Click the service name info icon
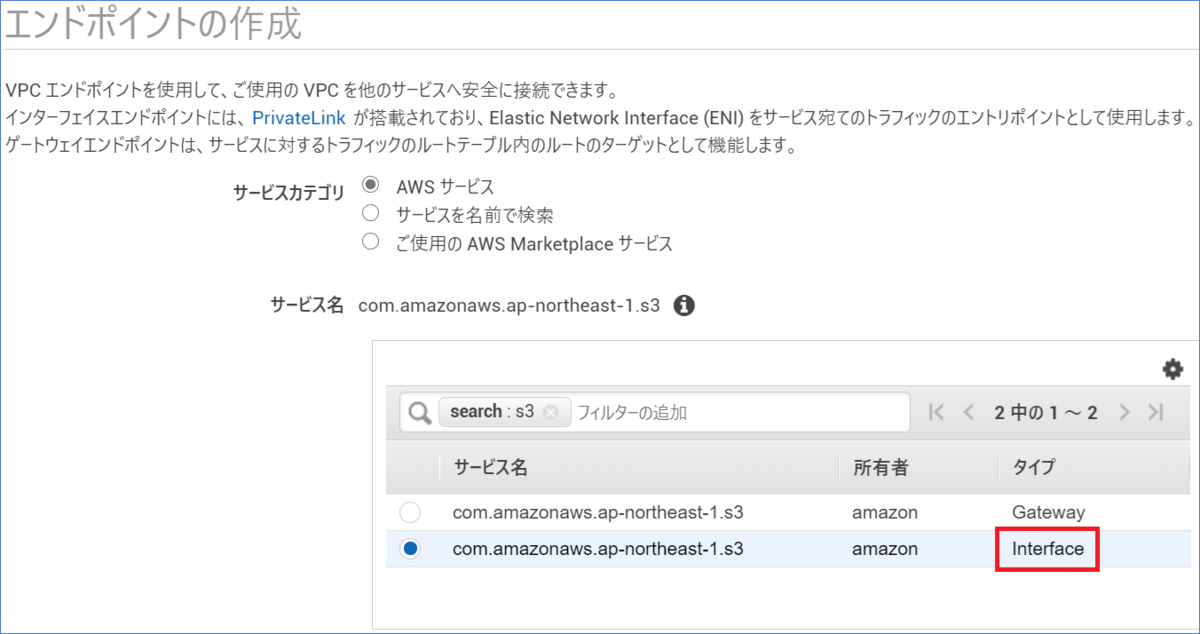The height and width of the screenshot is (634, 1200). point(684,306)
